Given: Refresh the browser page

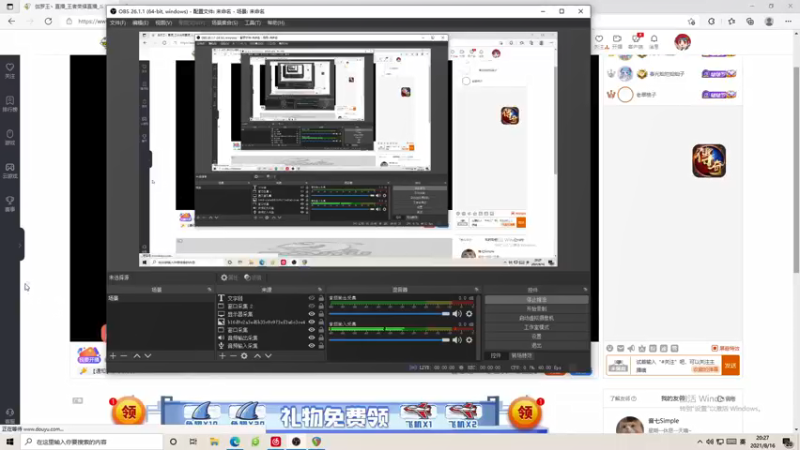Looking at the screenshot, I should click(x=48, y=21).
